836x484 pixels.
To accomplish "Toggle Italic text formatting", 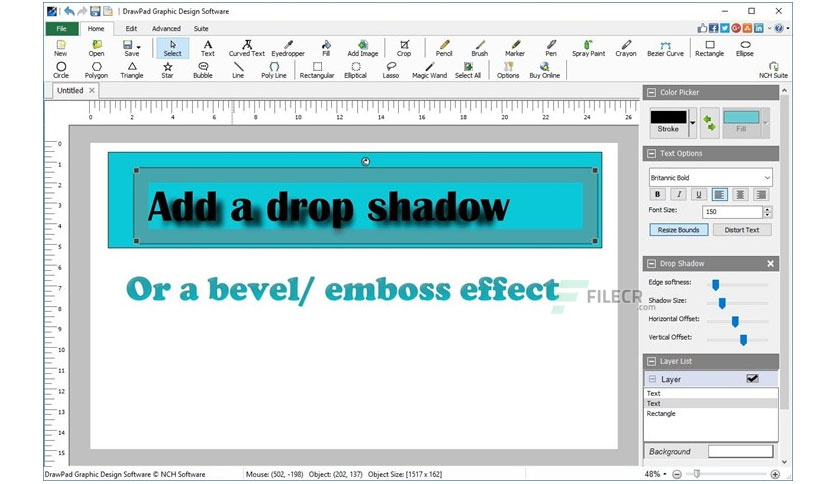I will pos(678,195).
